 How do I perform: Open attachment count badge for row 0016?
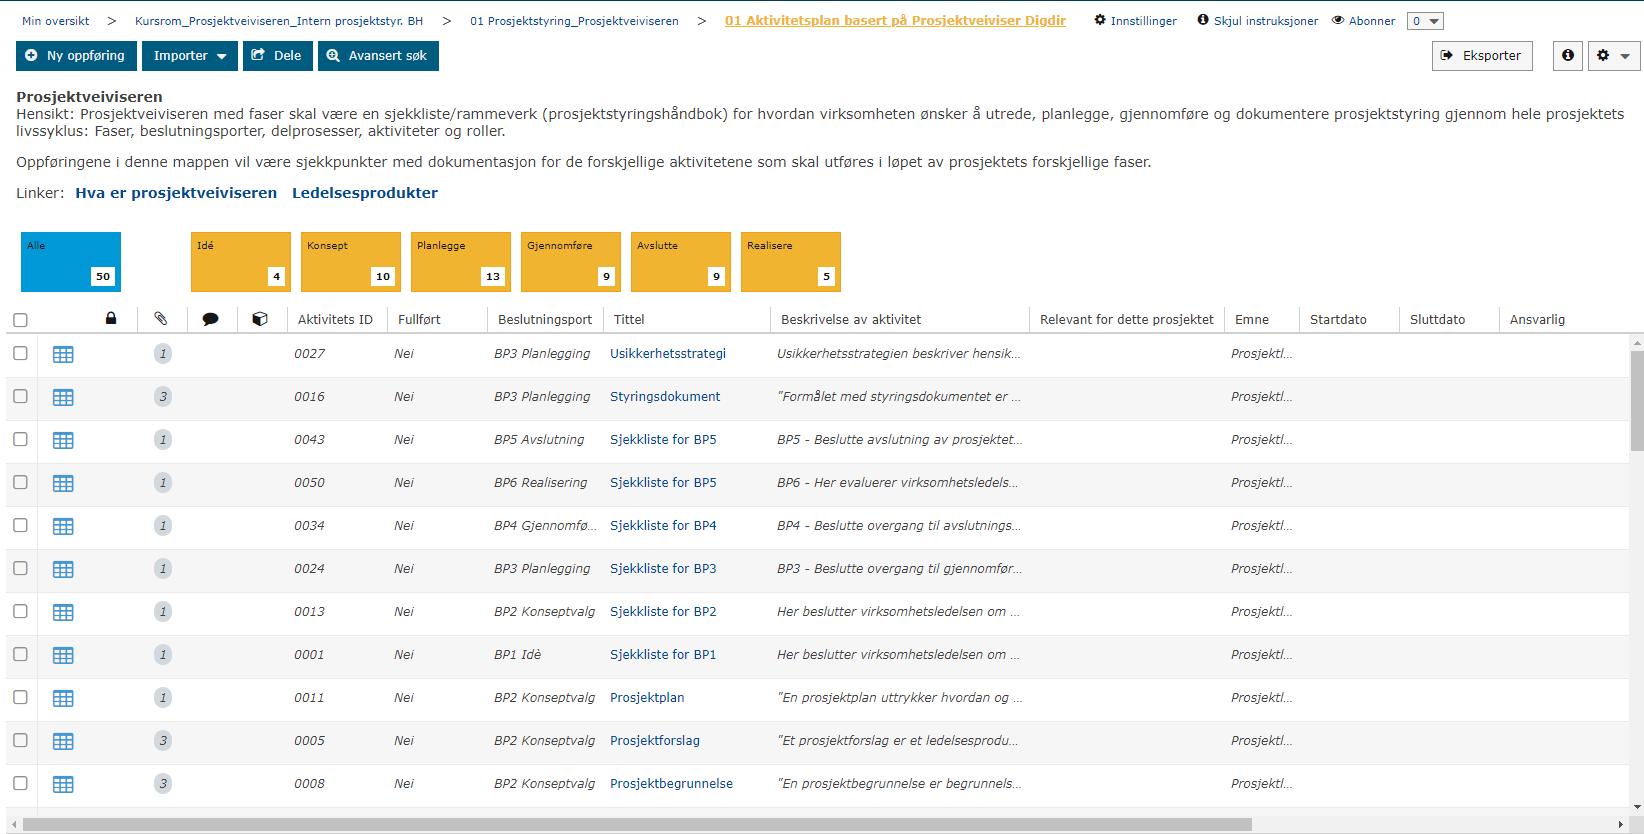[x=163, y=397]
